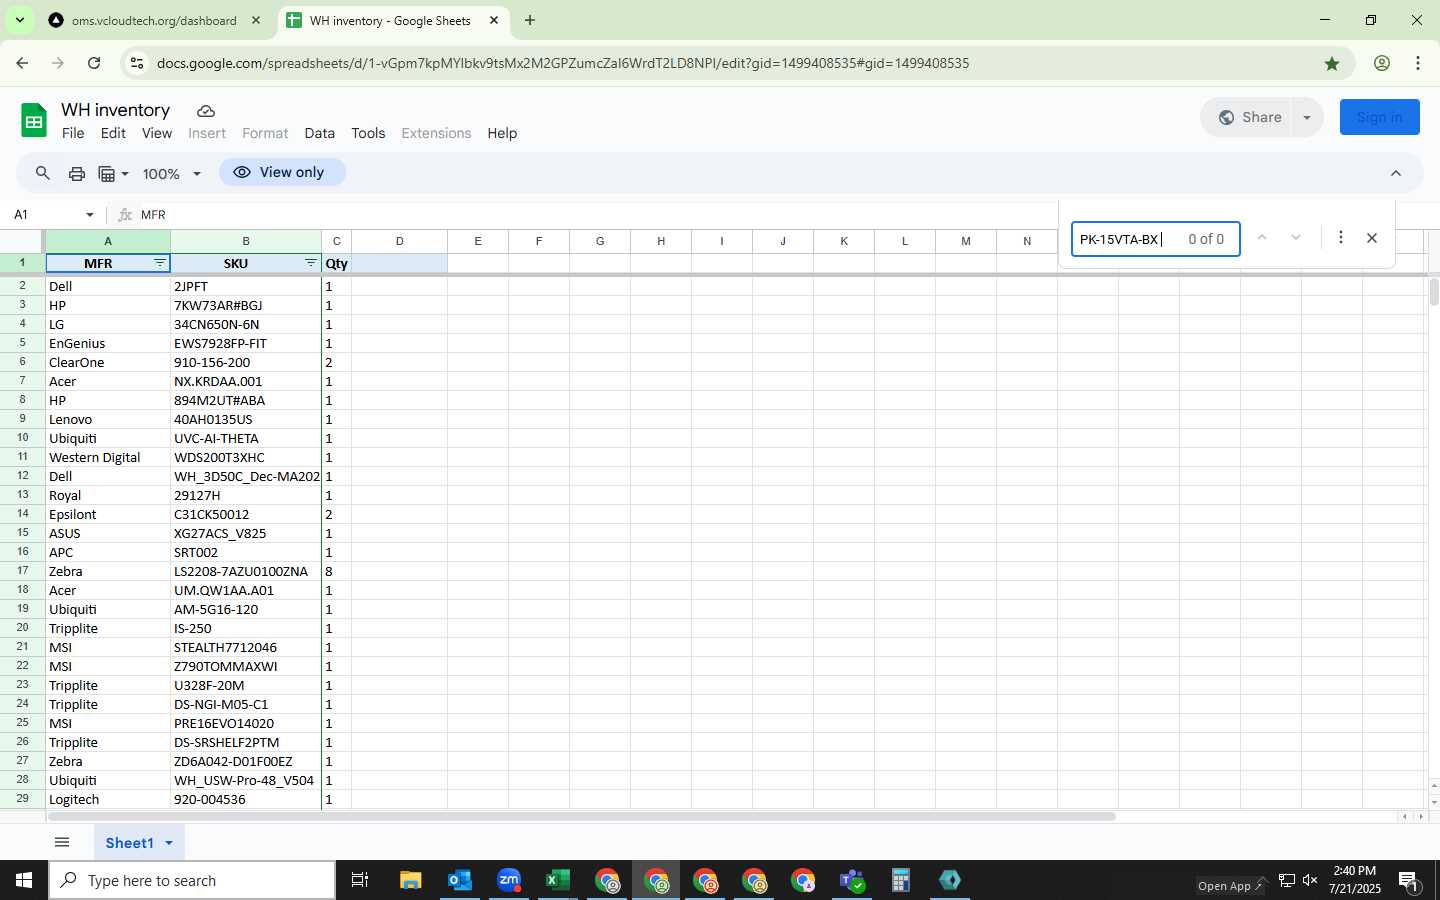Click the Share button
1440x900 pixels.
tap(1248, 117)
